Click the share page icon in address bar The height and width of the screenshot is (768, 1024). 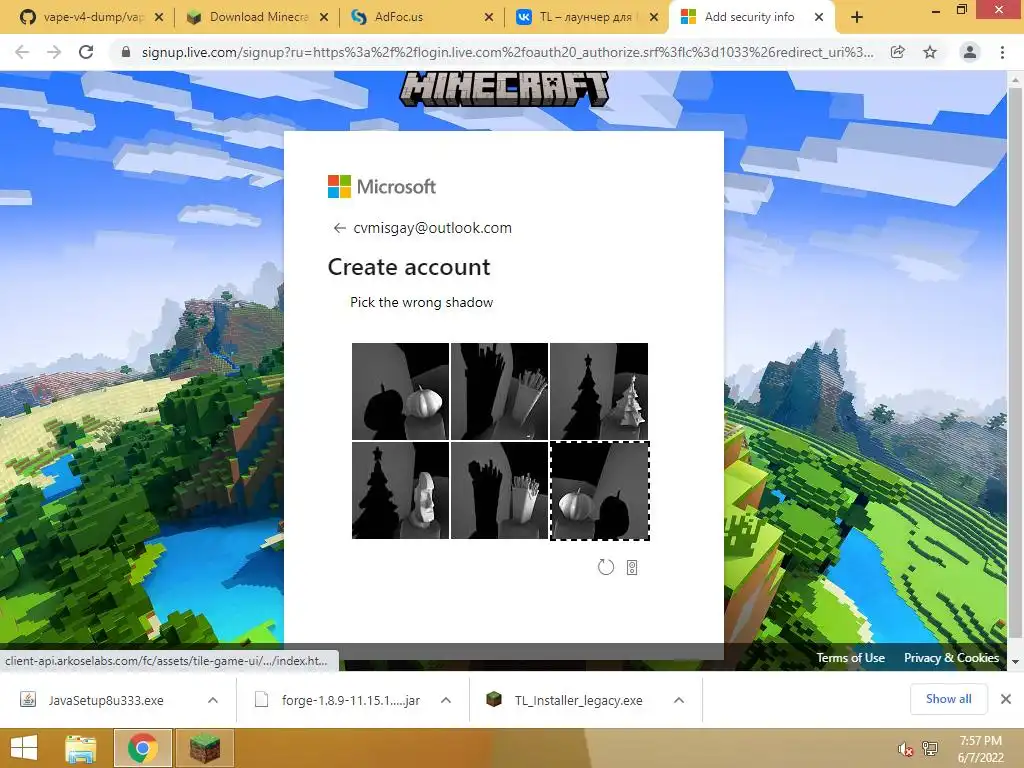coord(898,52)
